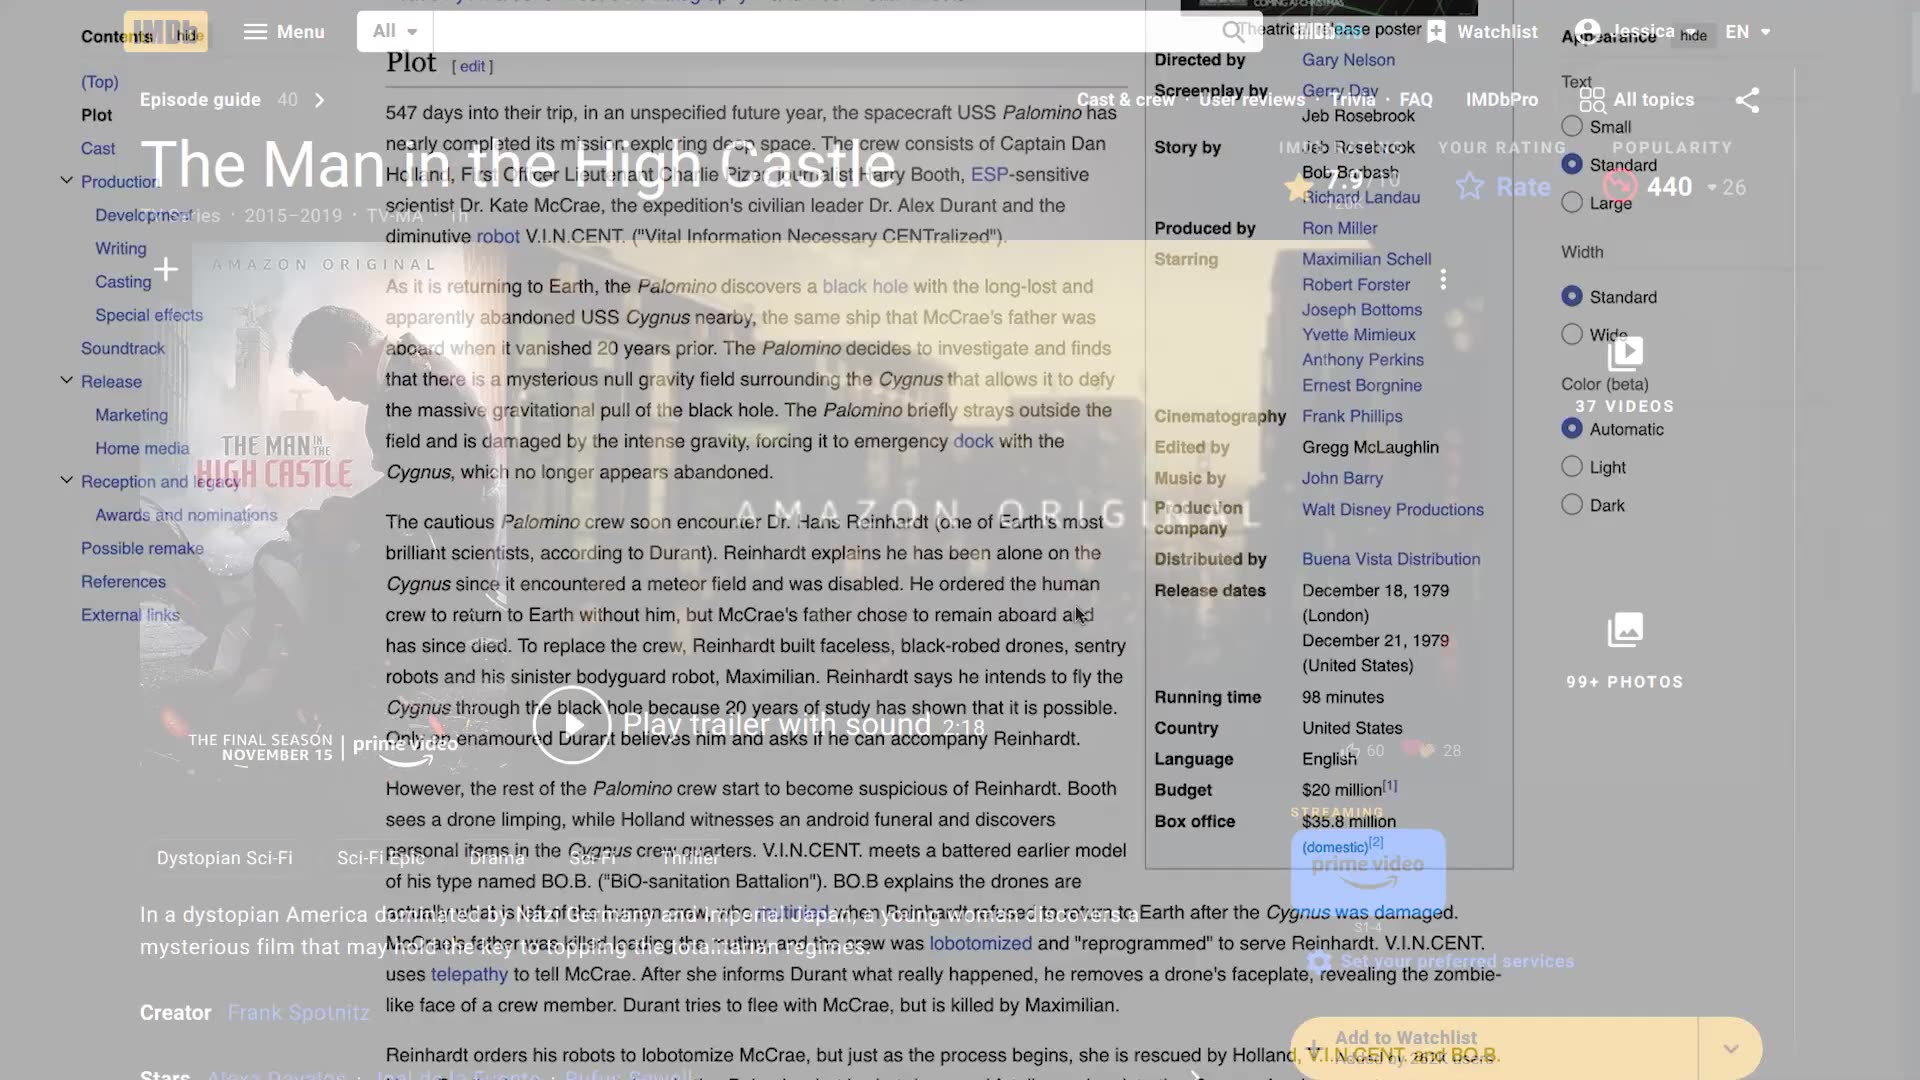
Task: Open the All search category dropdown
Action: [x=395, y=32]
